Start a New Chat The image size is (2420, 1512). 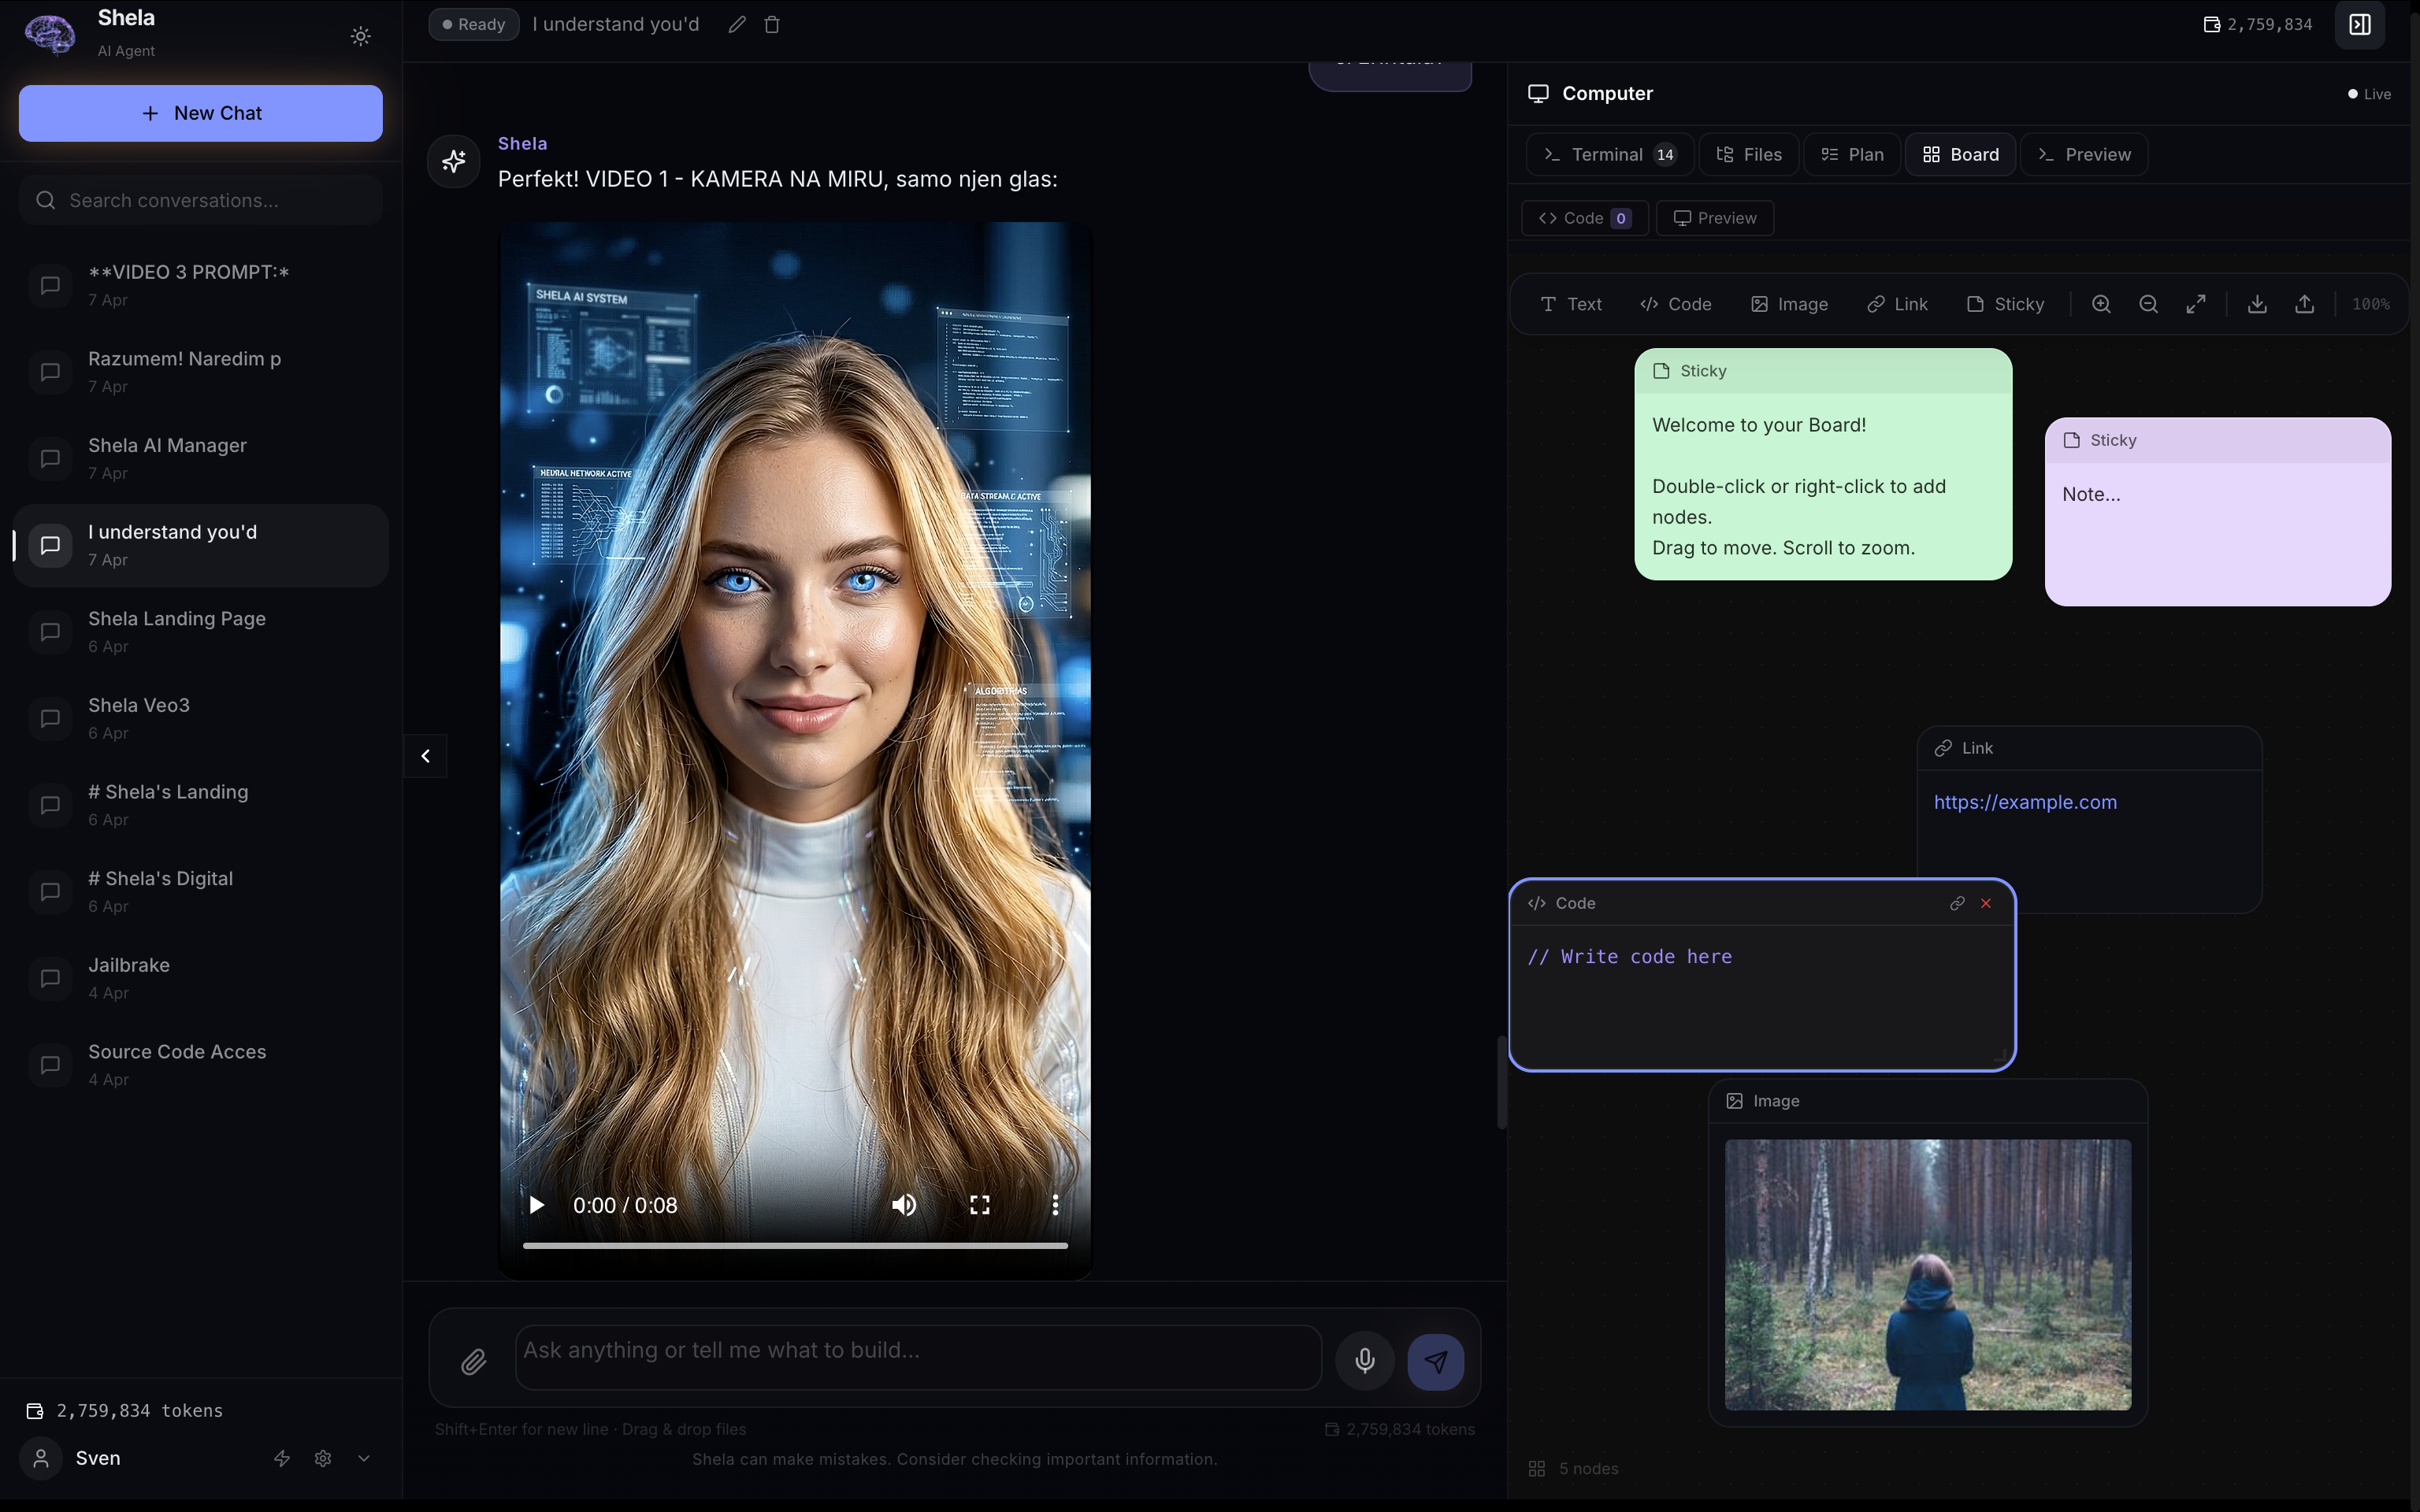click(x=200, y=113)
